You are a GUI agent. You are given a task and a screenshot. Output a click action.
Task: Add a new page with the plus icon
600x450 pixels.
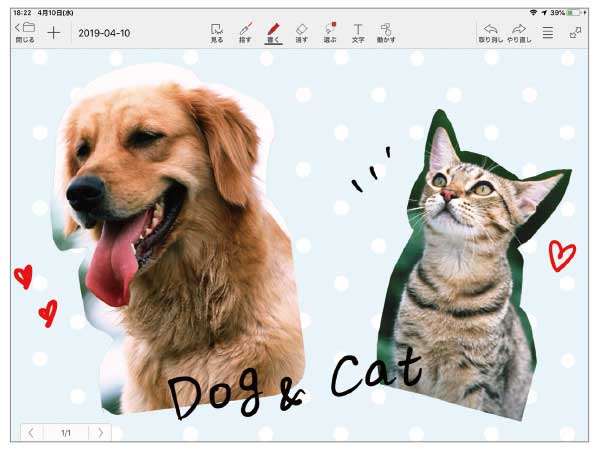(54, 33)
